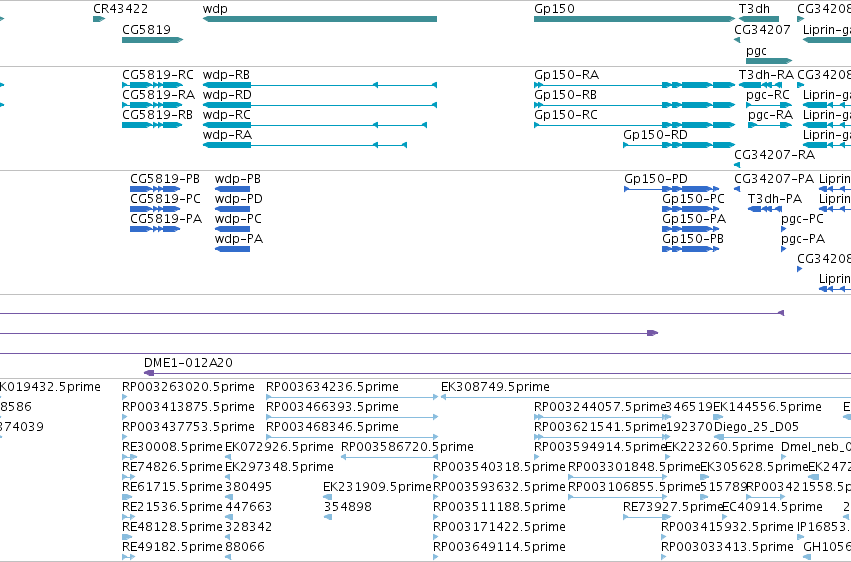Click EST EK072926.5prime
851x562 pixels.
279,447
